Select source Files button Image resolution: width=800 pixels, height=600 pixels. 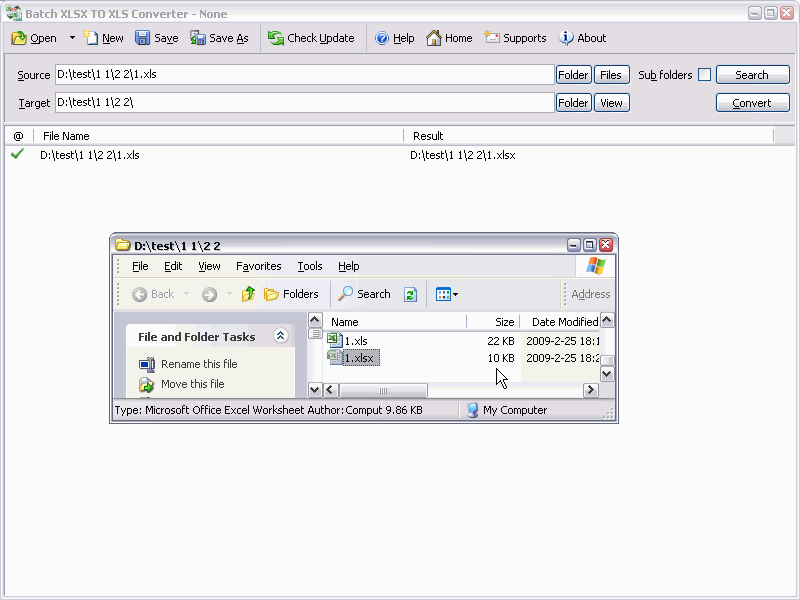pos(611,75)
